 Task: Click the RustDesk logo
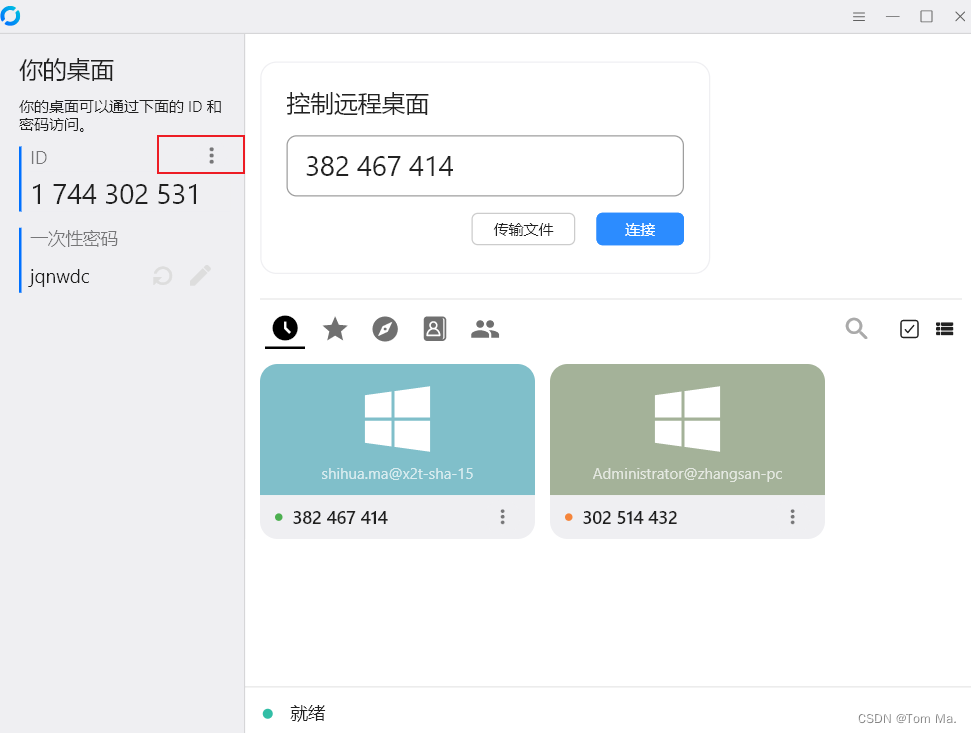pos(12,15)
